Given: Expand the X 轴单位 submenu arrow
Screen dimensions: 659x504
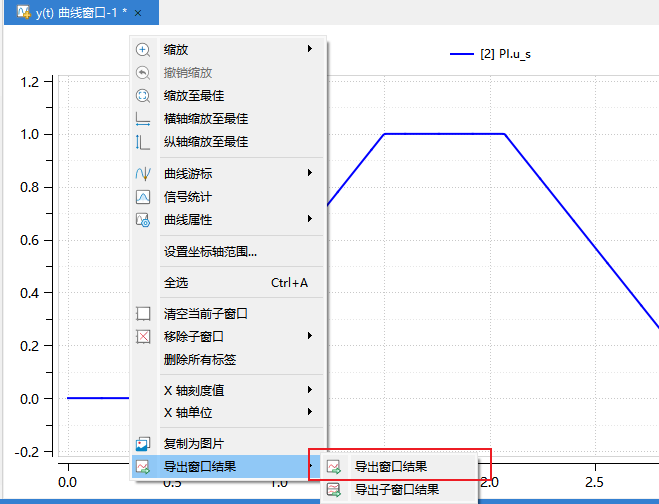Looking at the screenshot, I should pos(310,412).
